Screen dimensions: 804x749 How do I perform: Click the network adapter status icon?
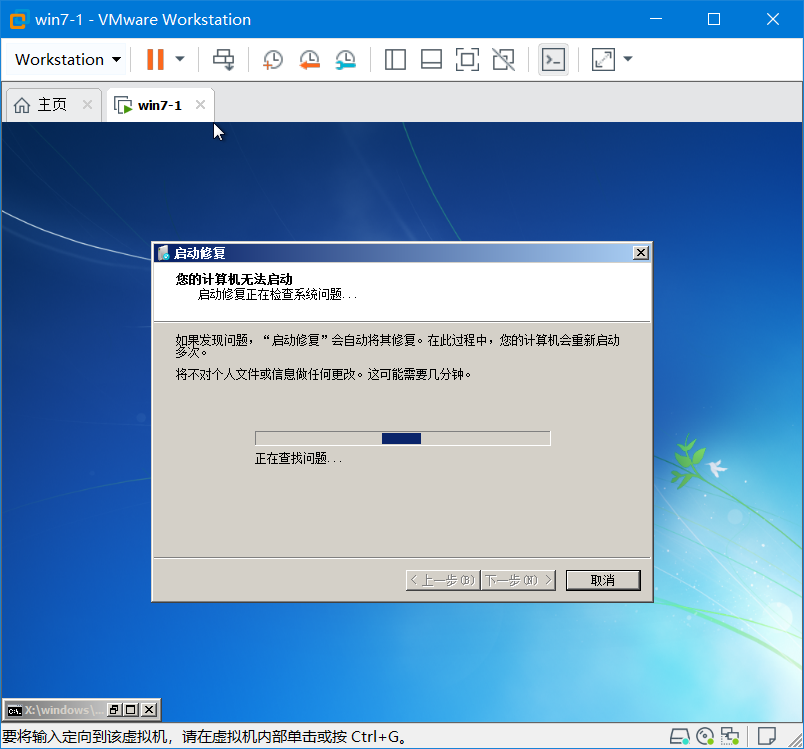click(x=730, y=737)
